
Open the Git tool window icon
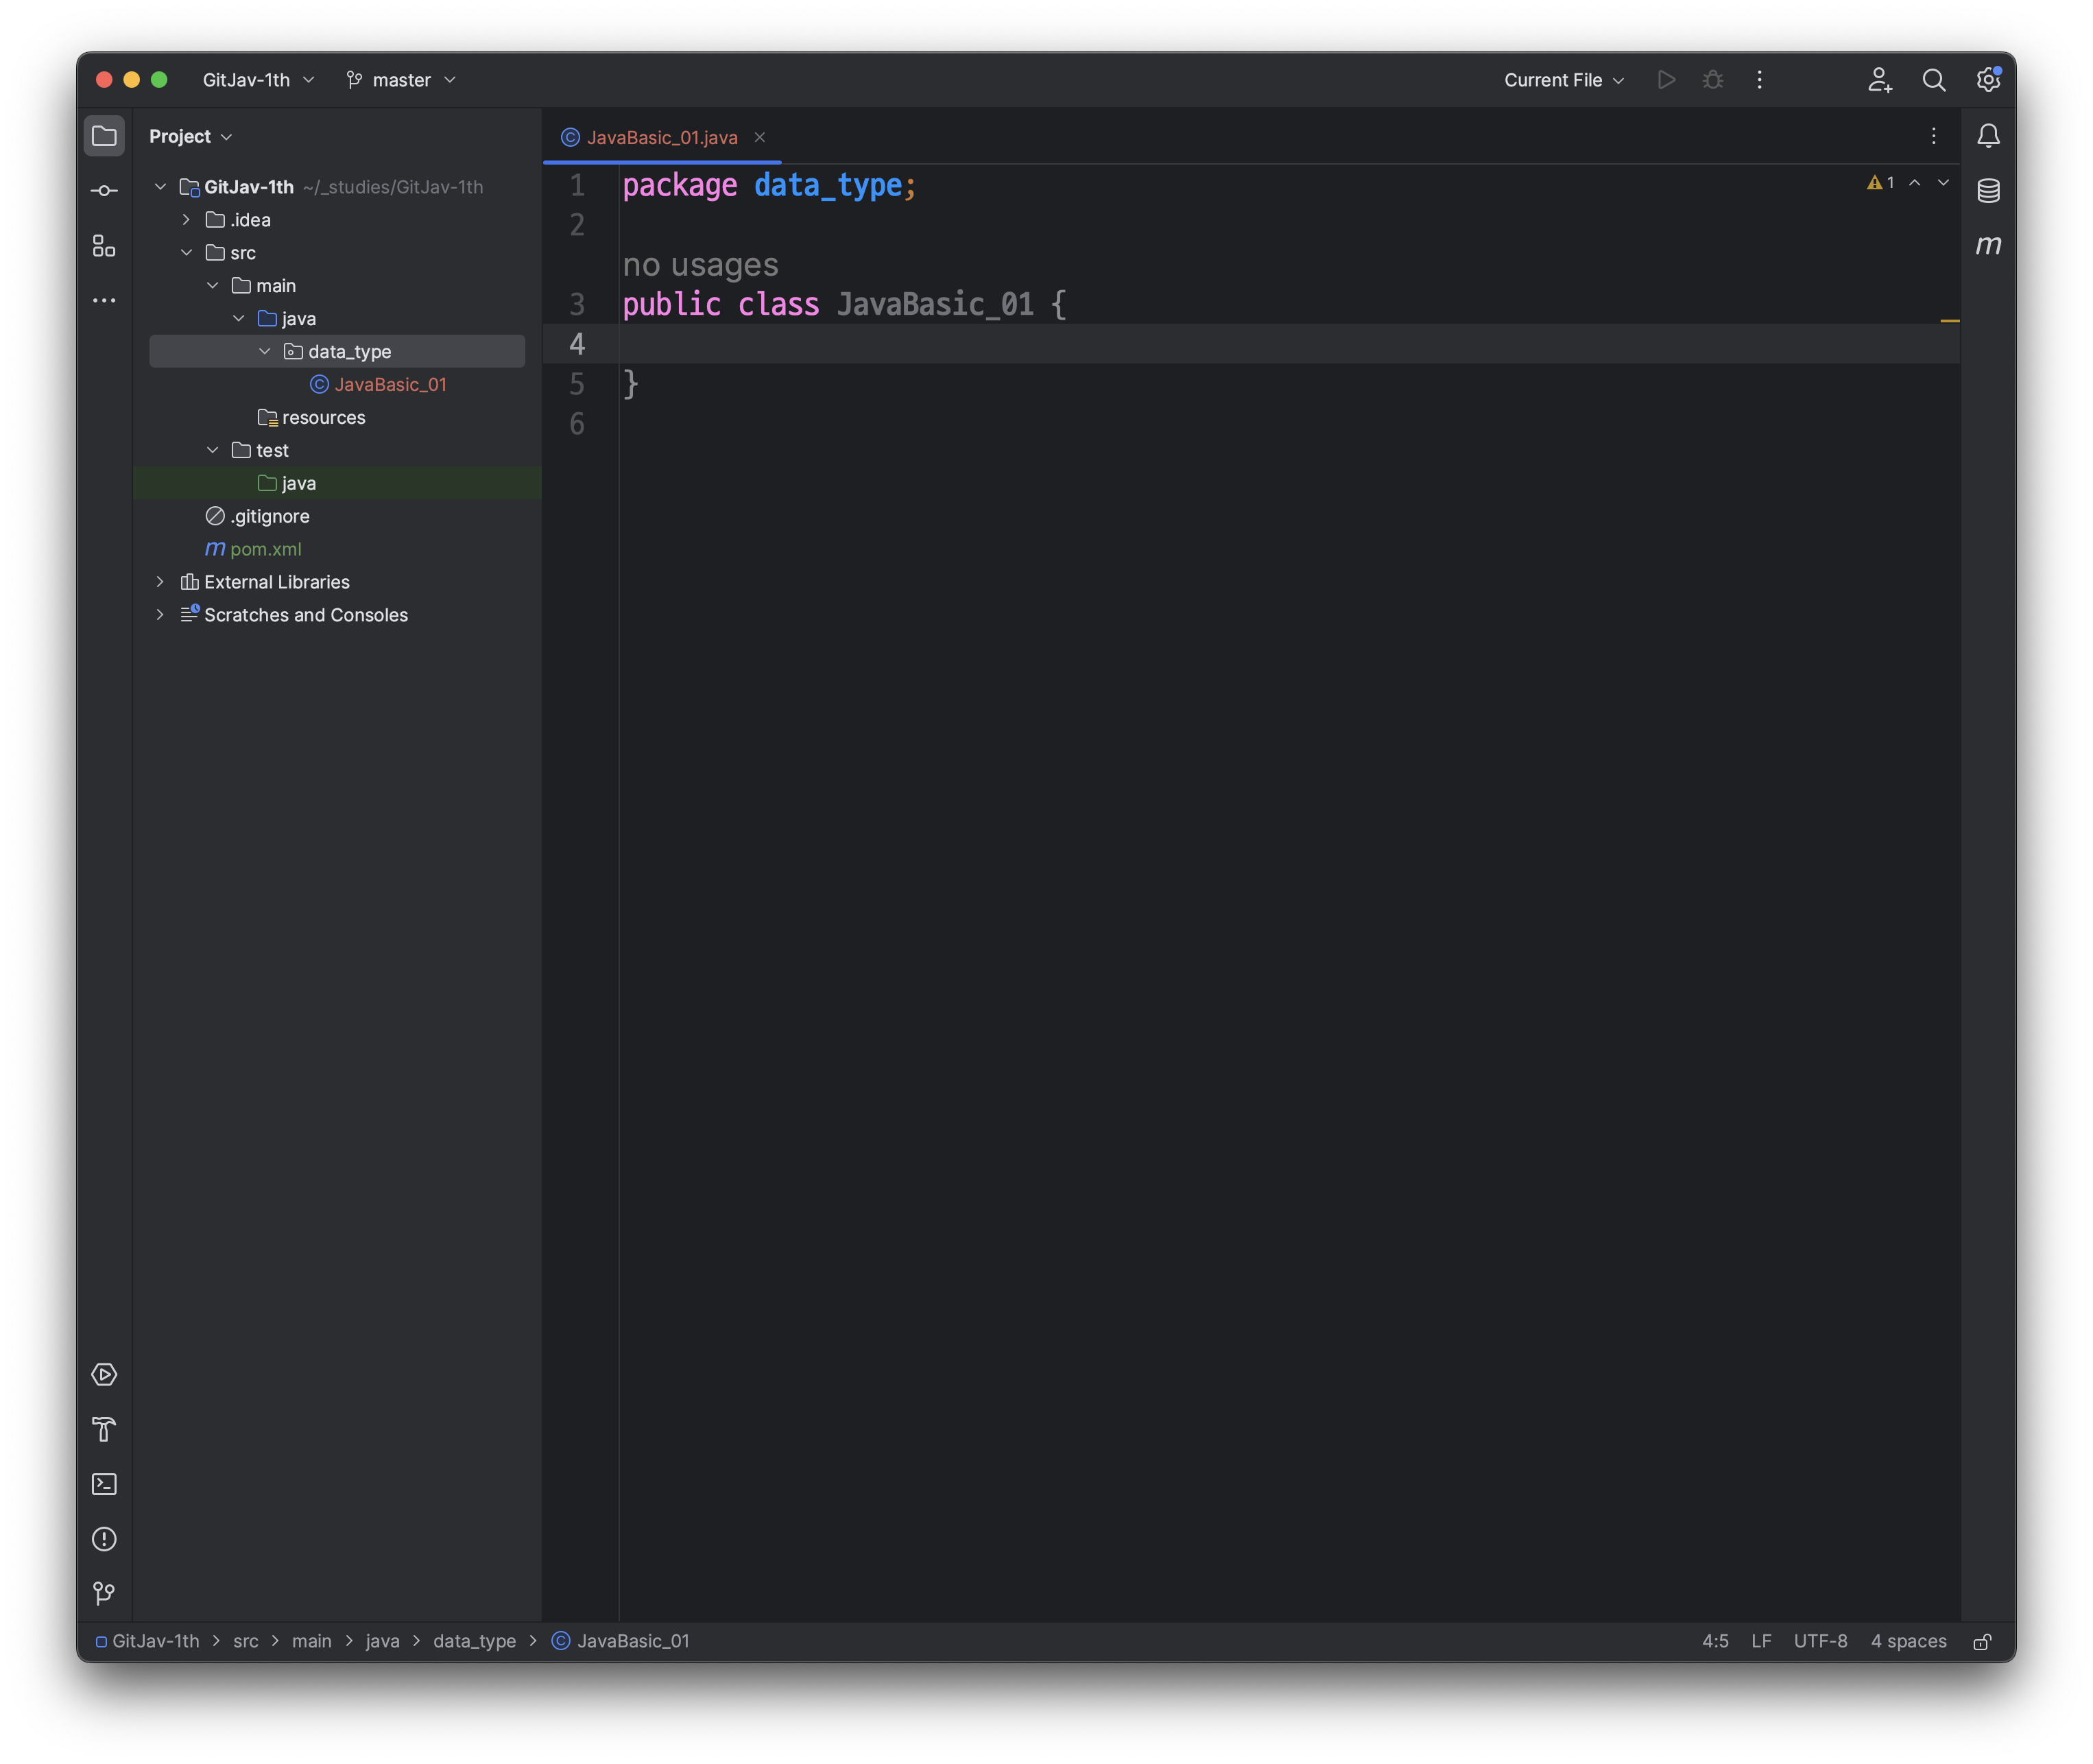point(104,1593)
